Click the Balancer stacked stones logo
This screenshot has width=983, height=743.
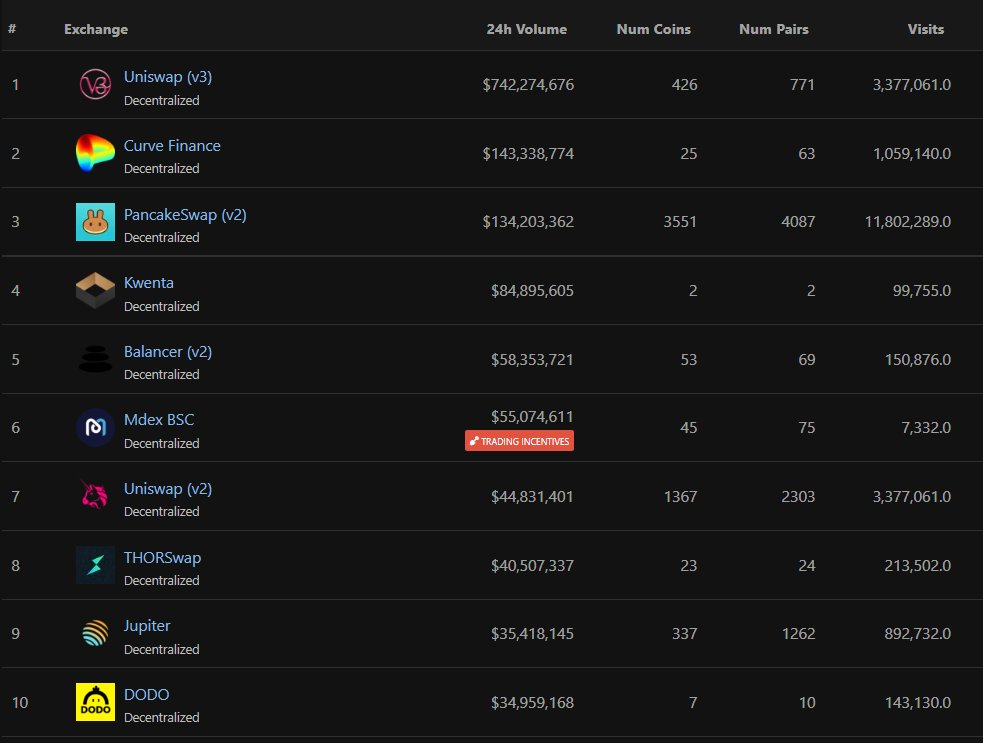click(95, 359)
